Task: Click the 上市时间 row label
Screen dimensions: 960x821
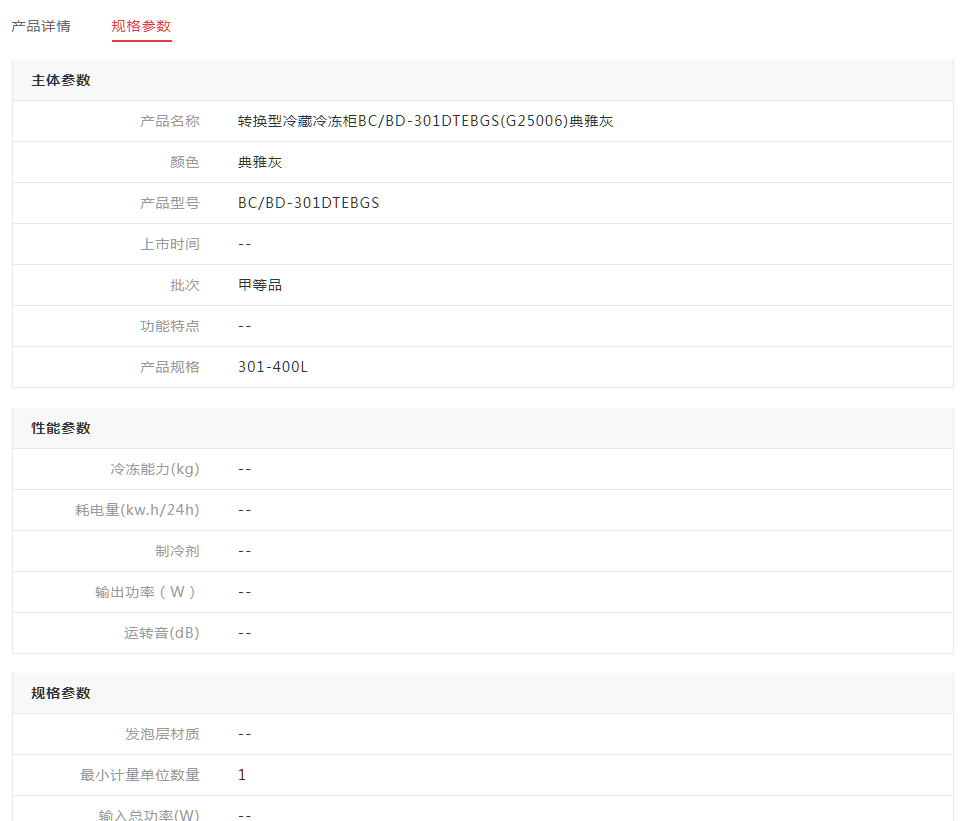Action: [169, 244]
